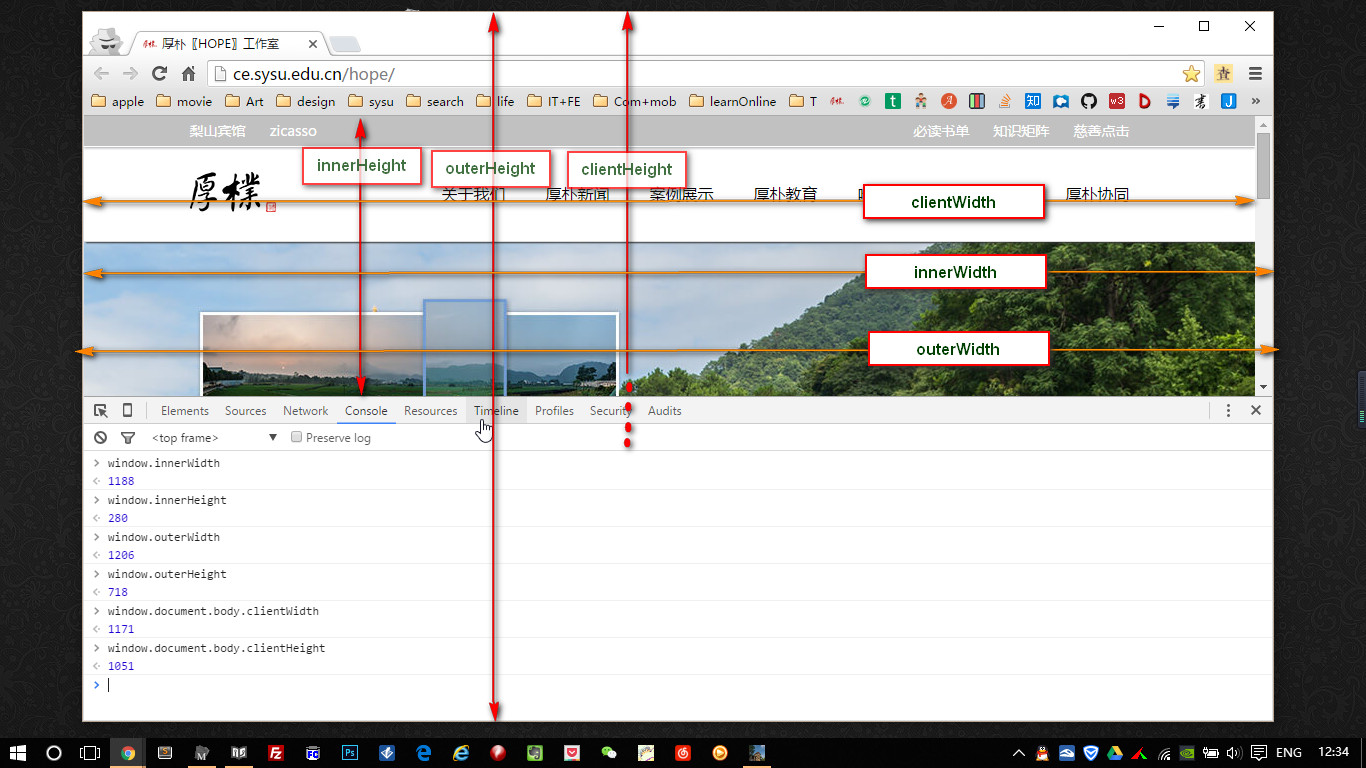Toggle device mode phone icon

click(127, 411)
